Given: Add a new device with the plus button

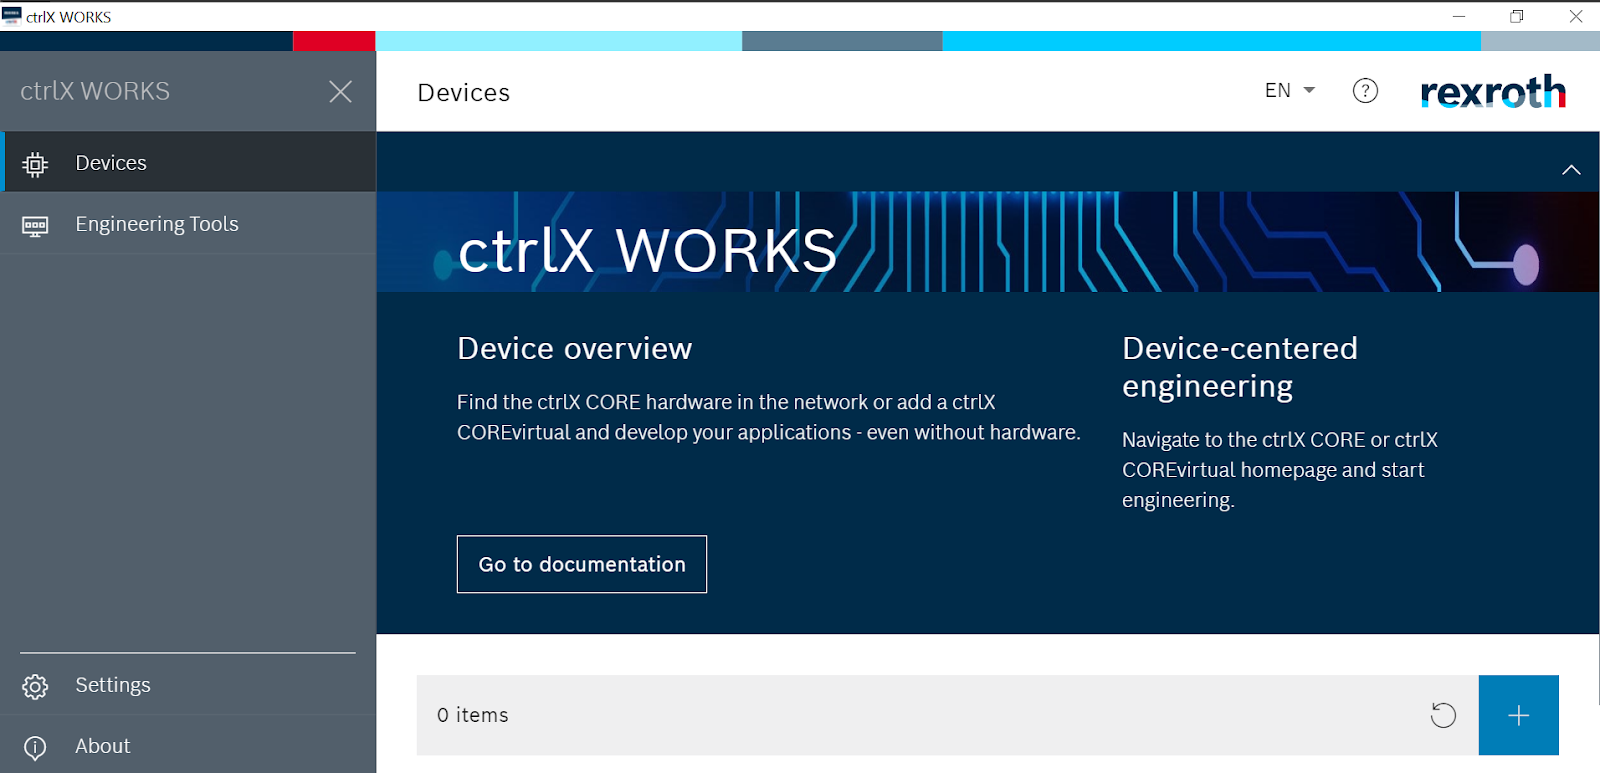Looking at the screenshot, I should (x=1518, y=715).
